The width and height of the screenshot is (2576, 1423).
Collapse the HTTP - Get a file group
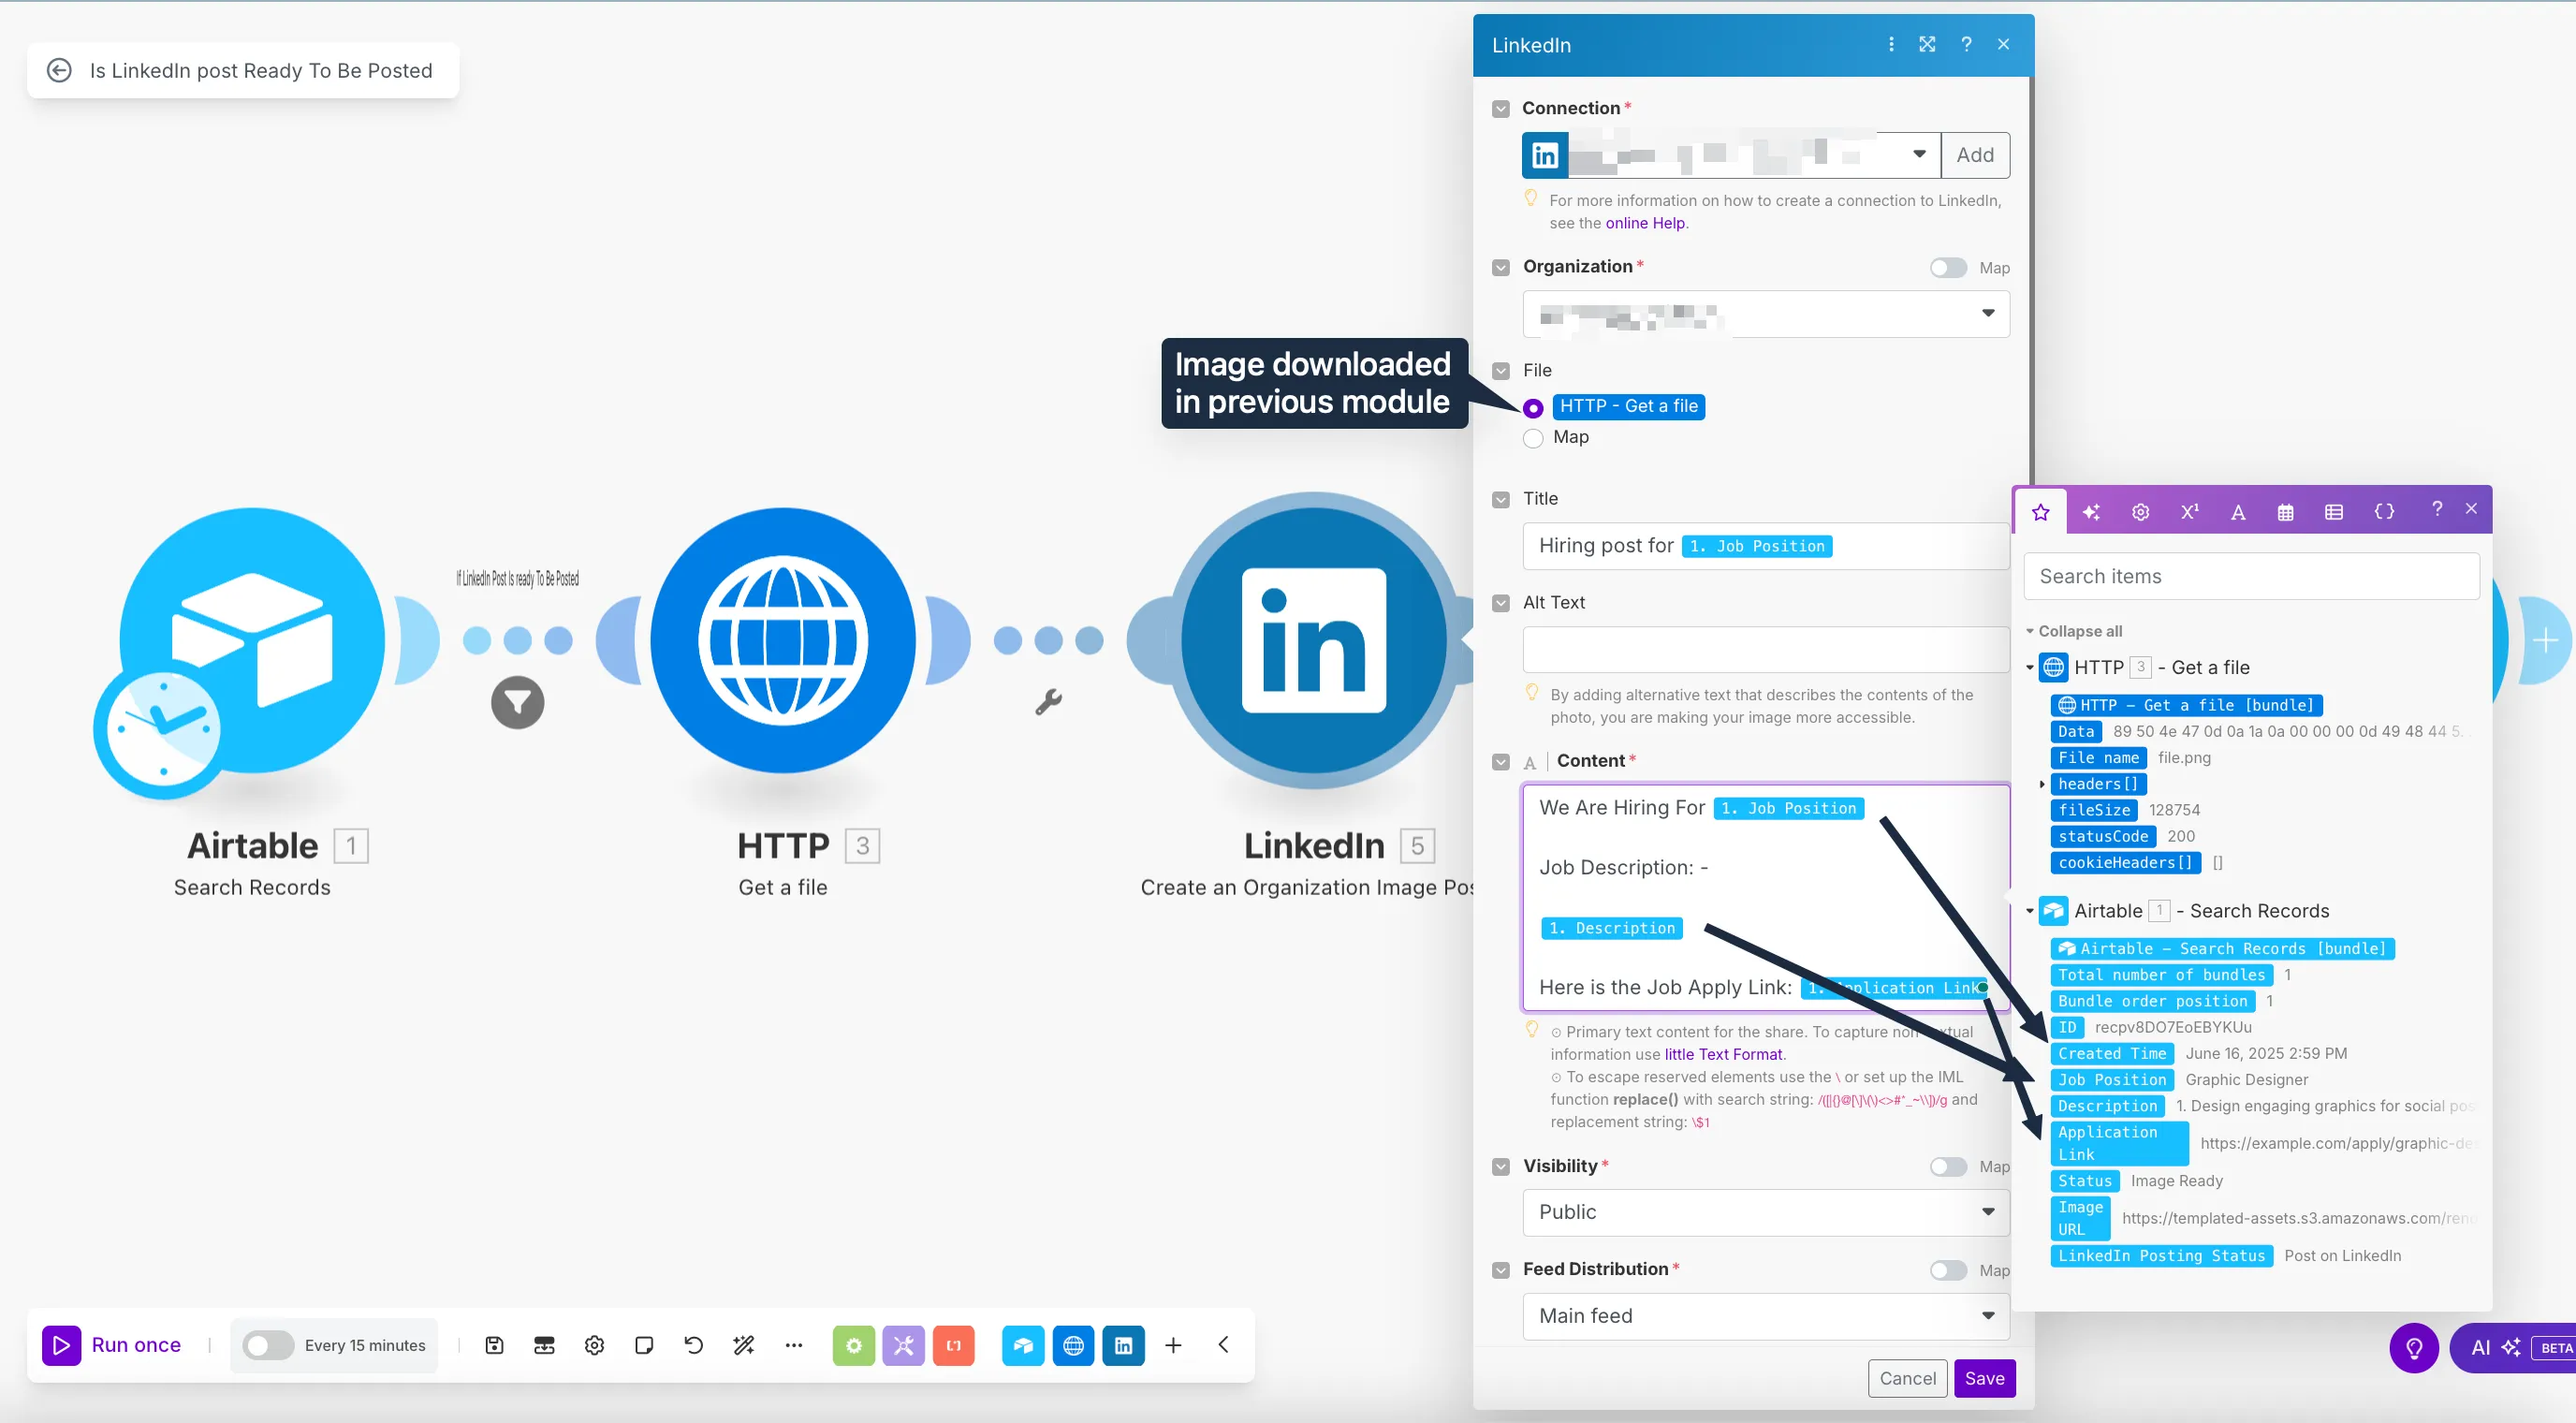coord(2029,668)
